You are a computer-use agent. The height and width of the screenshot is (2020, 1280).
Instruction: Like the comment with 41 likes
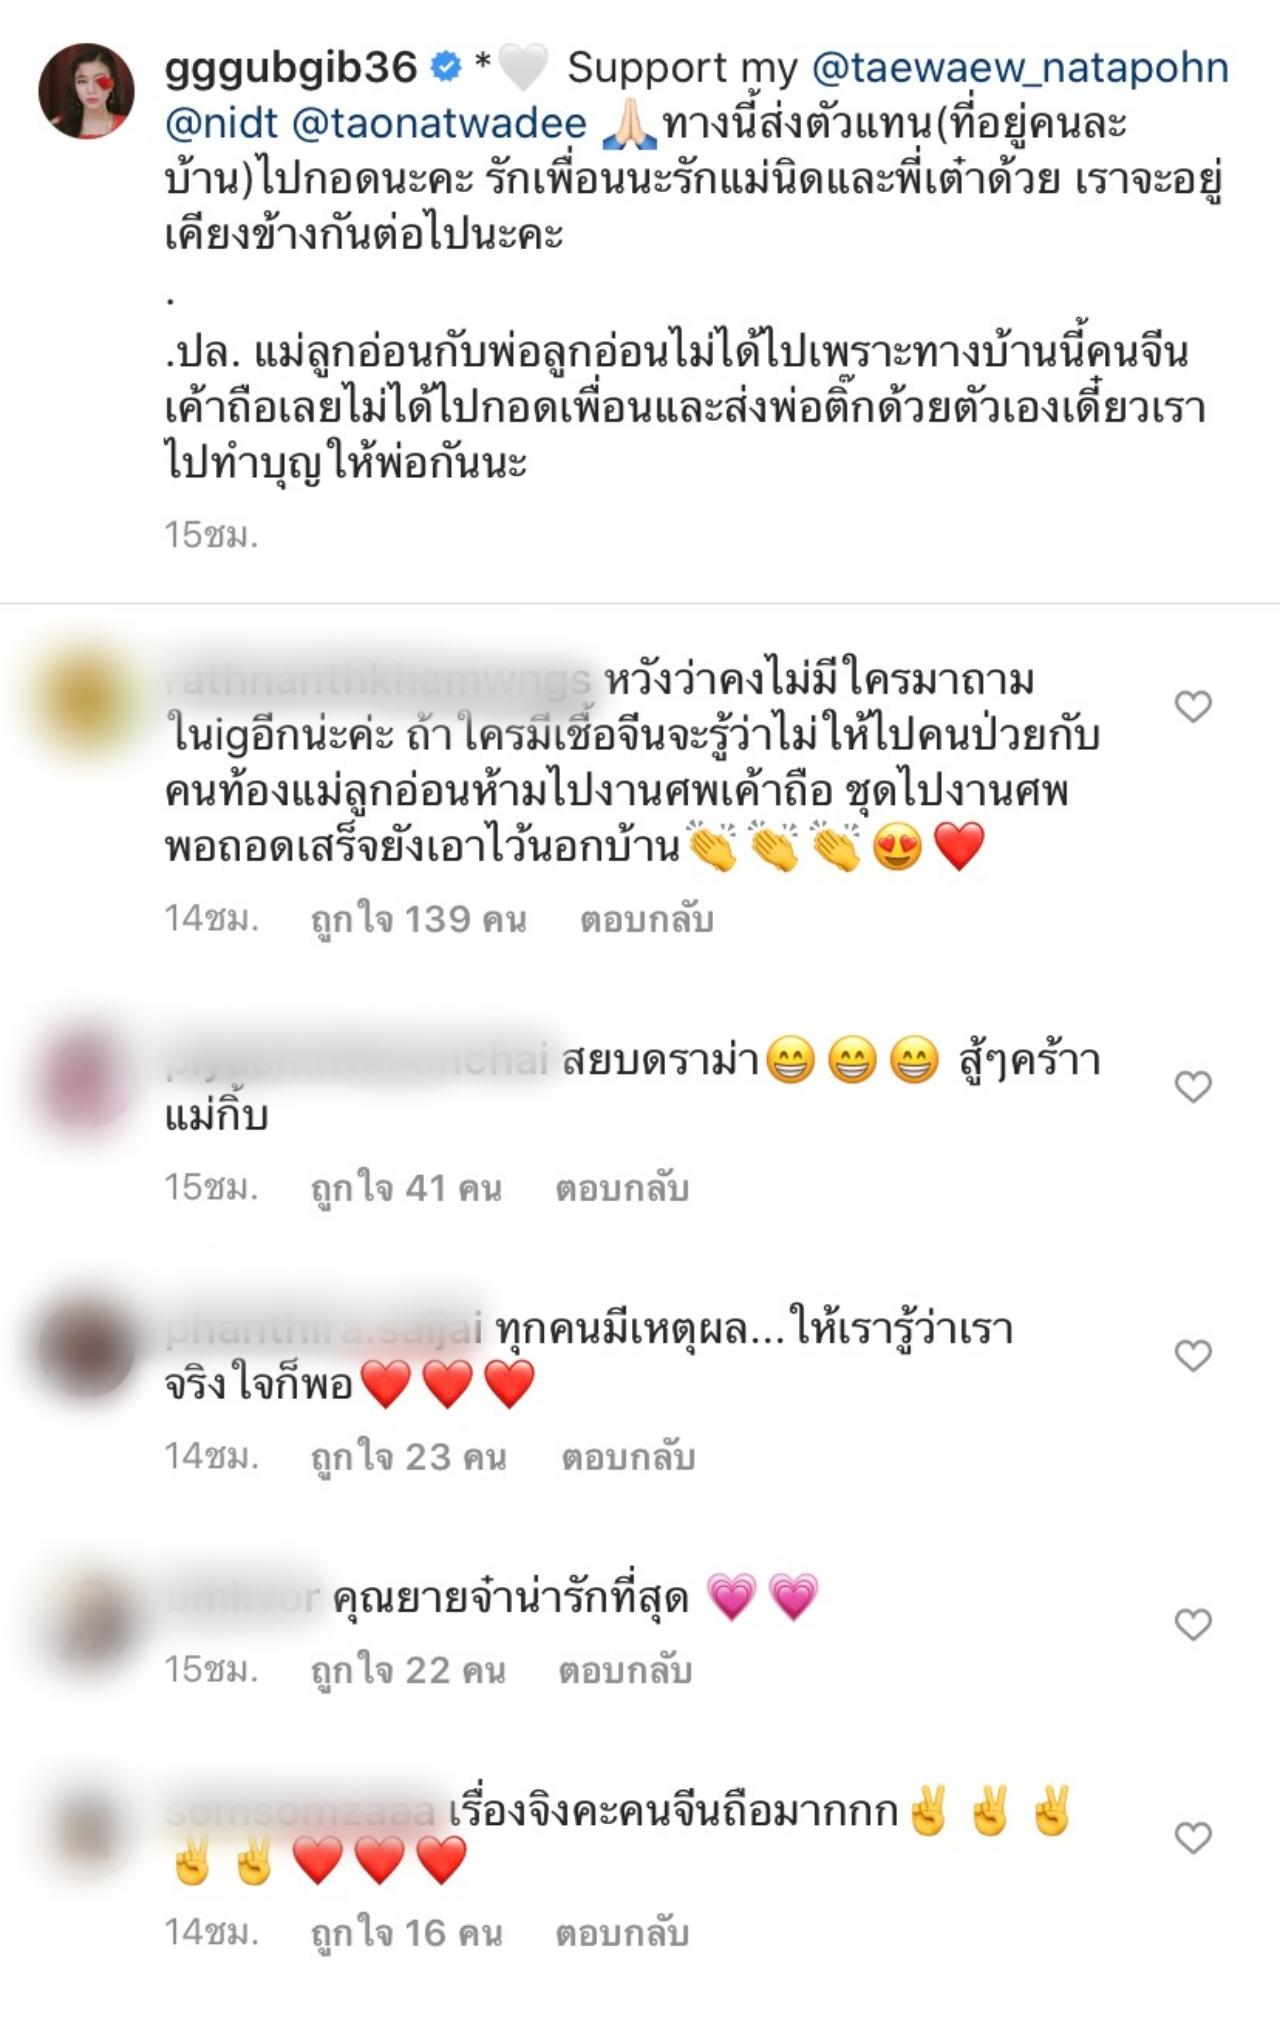coord(1193,1086)
